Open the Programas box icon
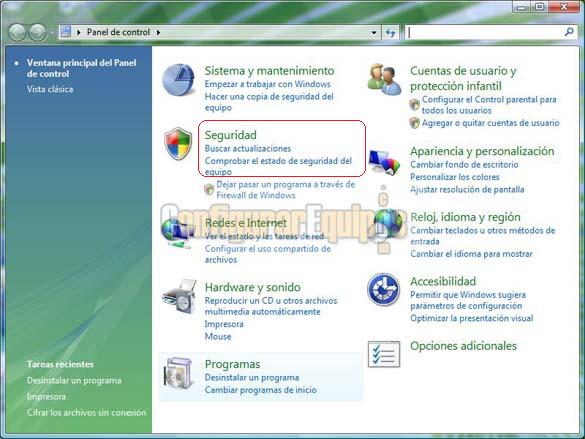 [x=179, y=373]
